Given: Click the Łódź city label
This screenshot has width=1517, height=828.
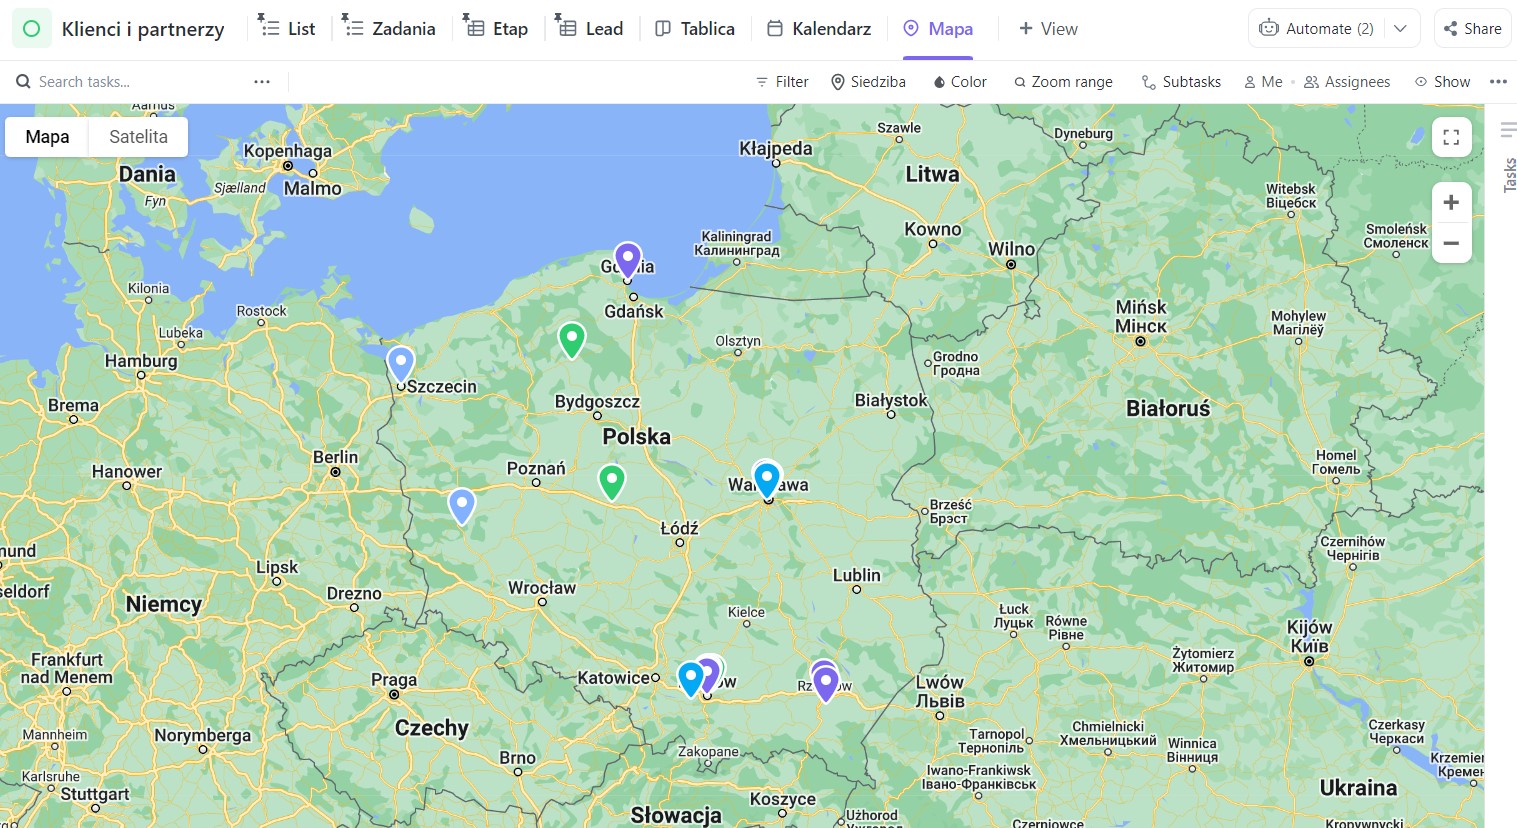Looking at the screenshot, I should tap(679, 528).
